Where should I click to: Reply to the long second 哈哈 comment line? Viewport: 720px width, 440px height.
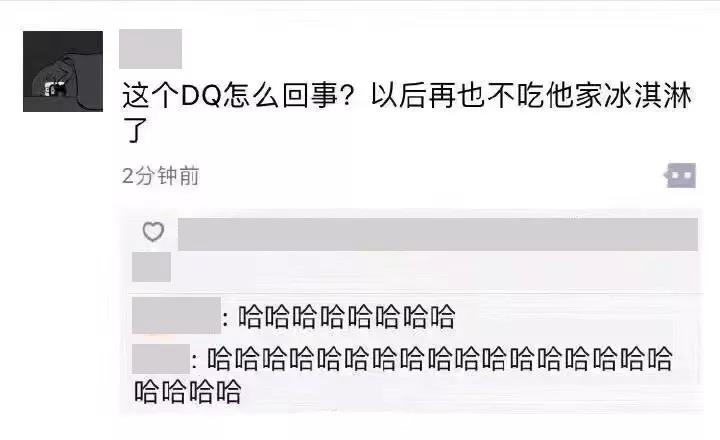pyautogui.click(x=440, y=359)
